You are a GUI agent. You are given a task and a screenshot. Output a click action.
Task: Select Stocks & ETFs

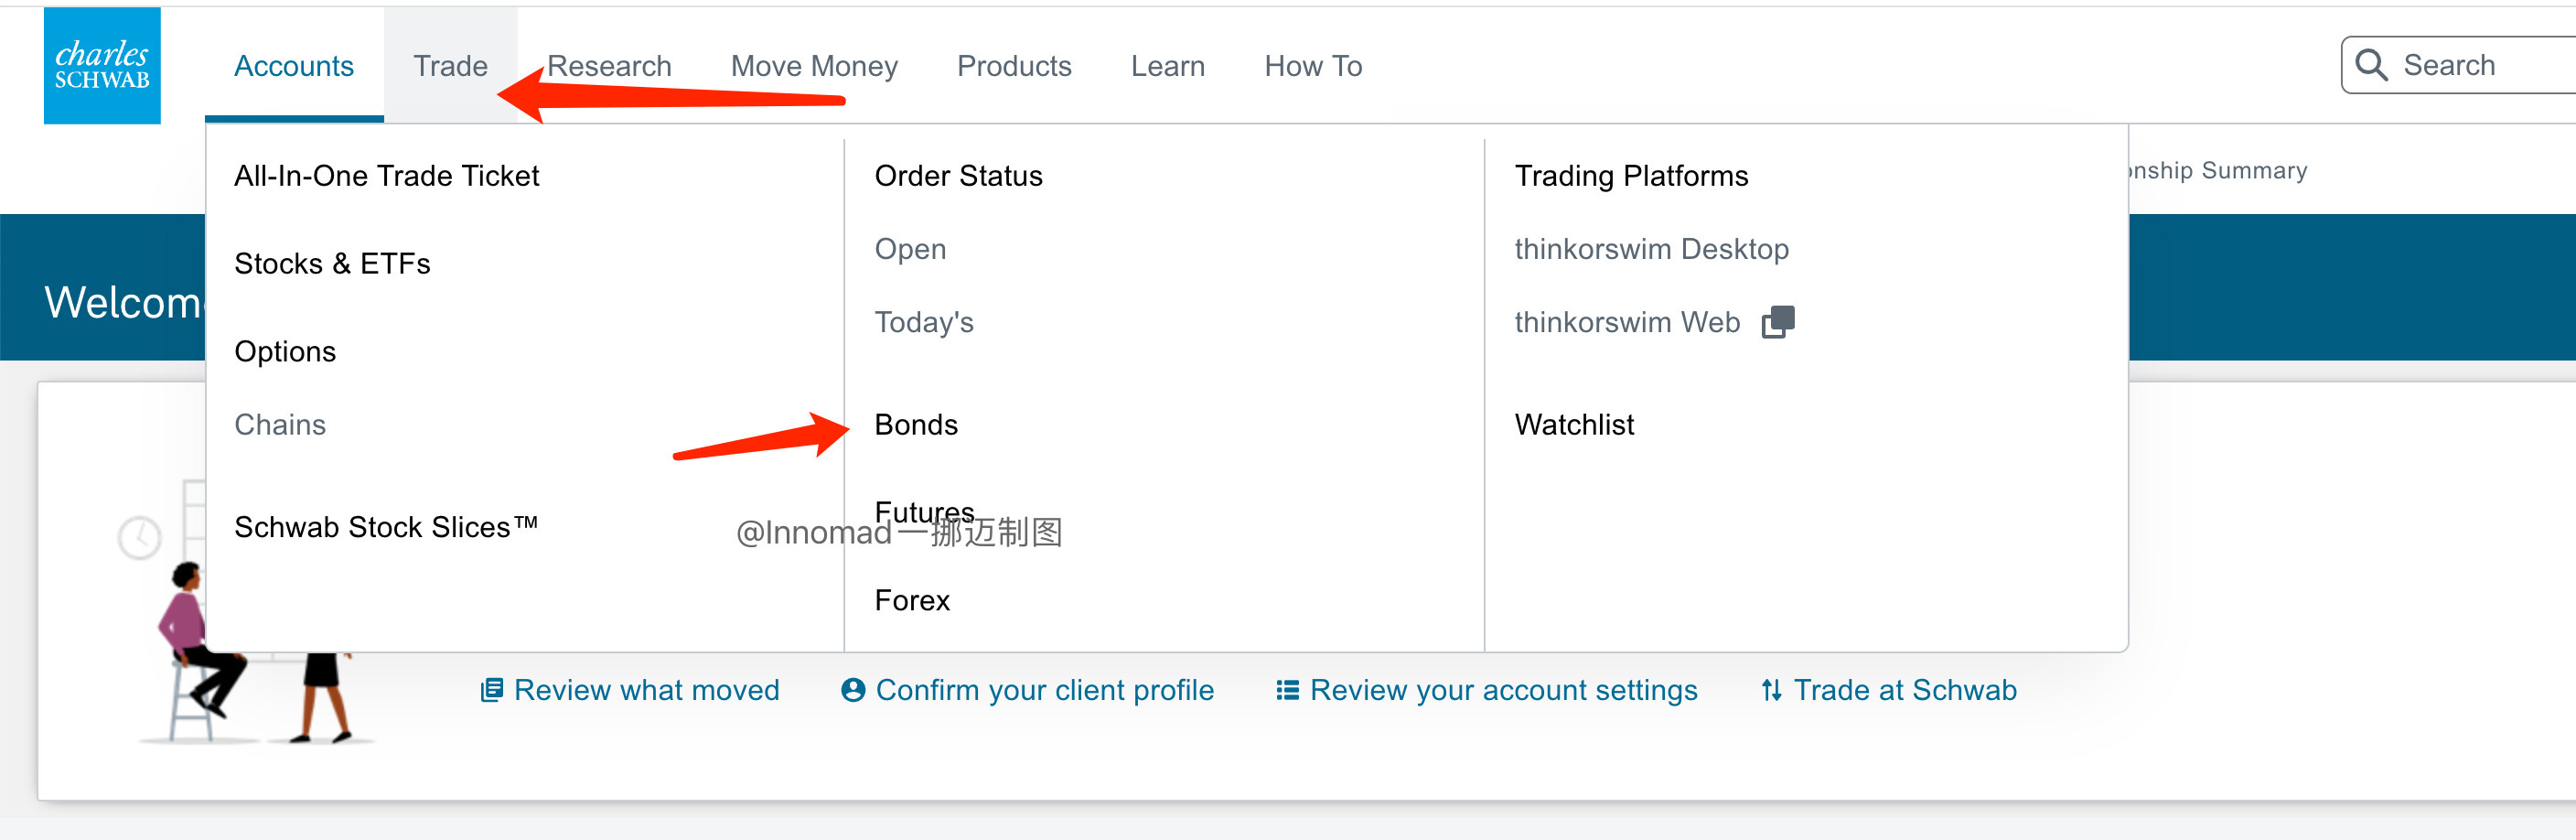[x=332, y=264]
